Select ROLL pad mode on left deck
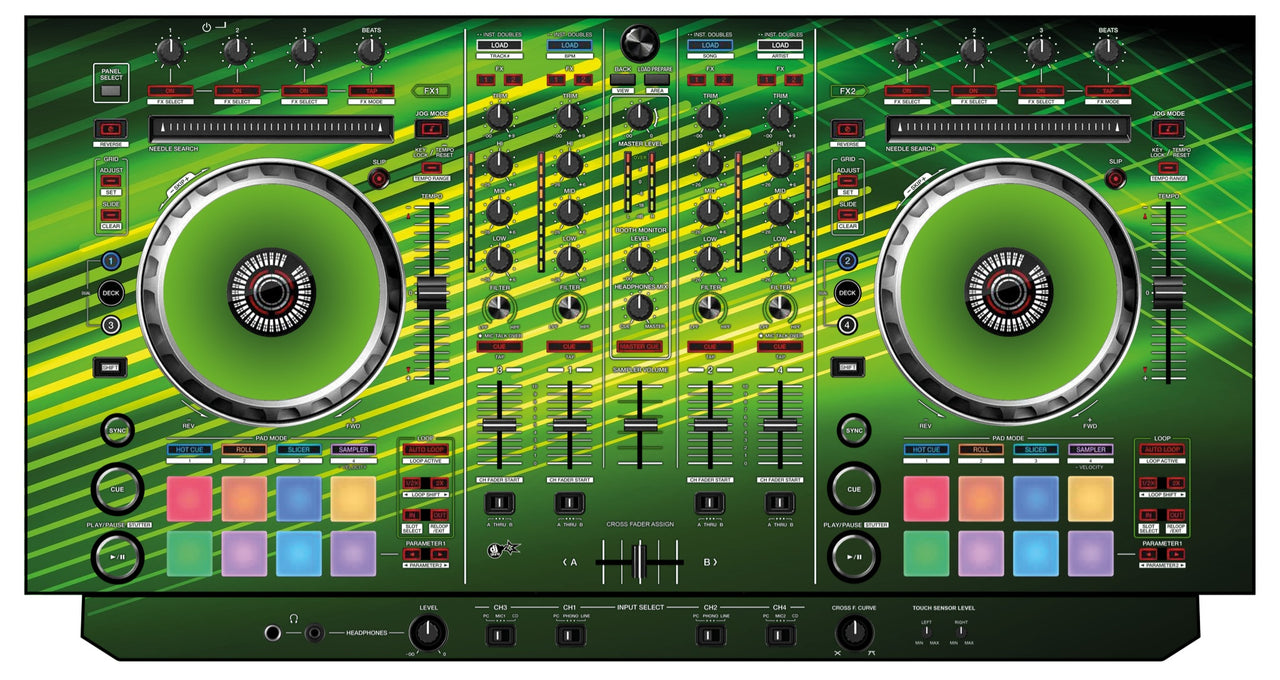The width and height of the screenshot is (1280, 680). [x=244, y=450]
